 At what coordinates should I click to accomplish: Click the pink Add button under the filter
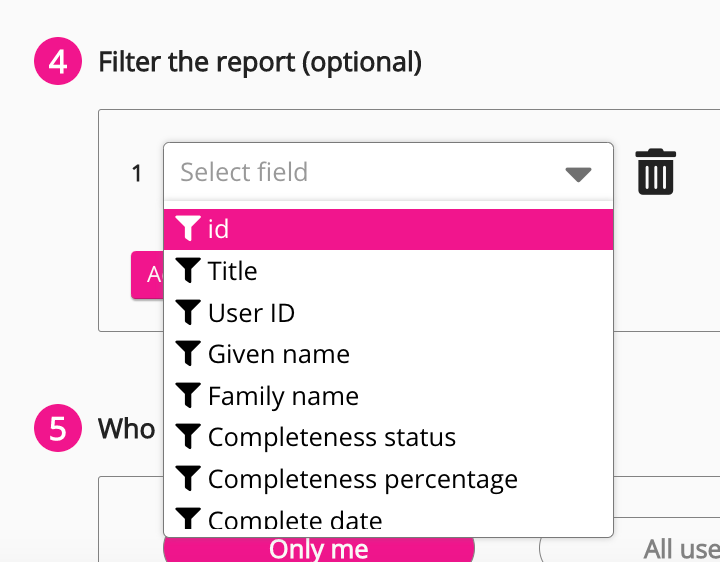pyautogui.click(x=147, y=275)
